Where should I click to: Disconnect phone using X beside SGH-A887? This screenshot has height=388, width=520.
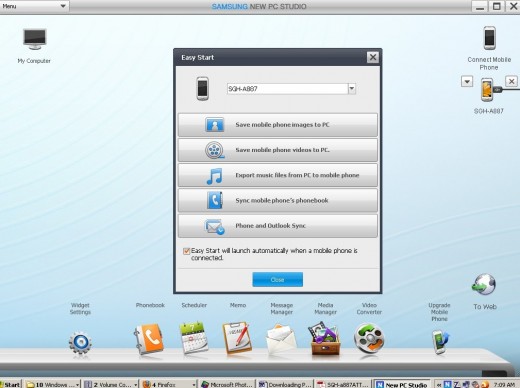(x=511, y=81)
